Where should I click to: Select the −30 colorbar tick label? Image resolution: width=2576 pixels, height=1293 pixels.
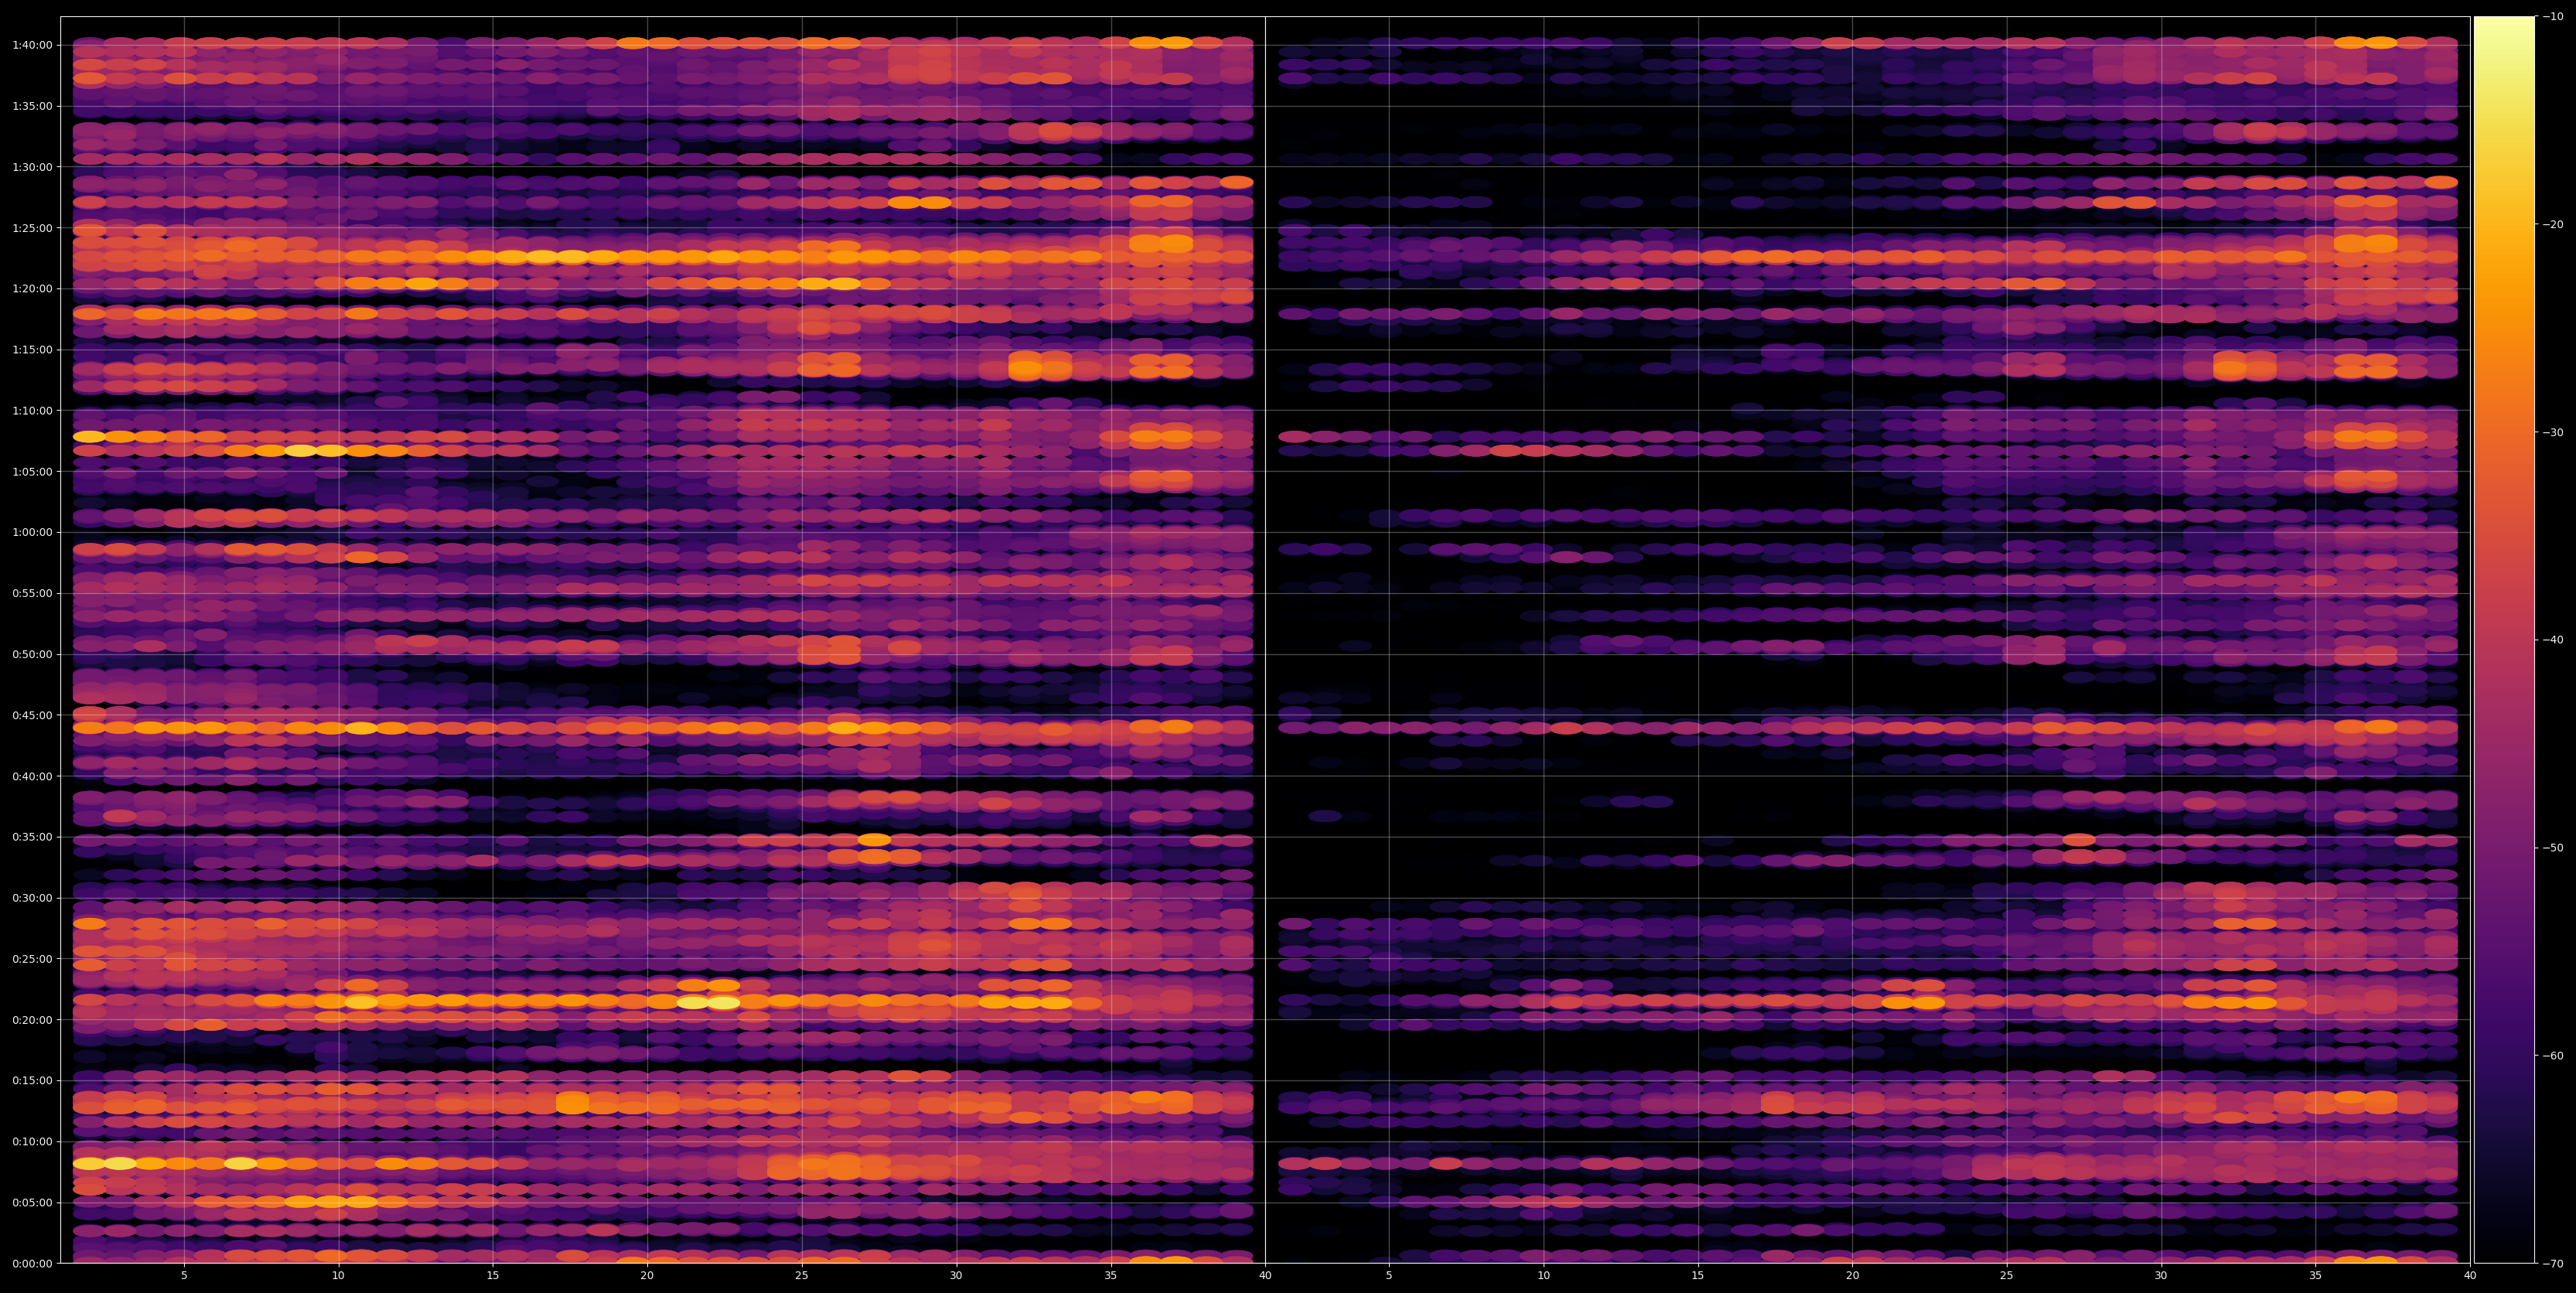pos(2553,432)
